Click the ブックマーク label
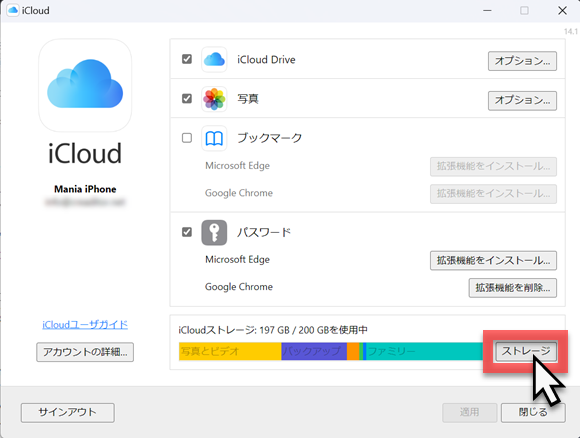 click(x=270, y=138)
